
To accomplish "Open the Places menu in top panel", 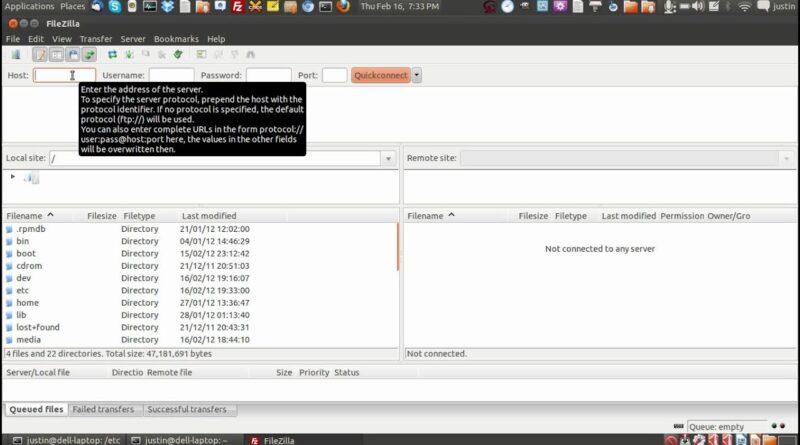I will point(72,7).
